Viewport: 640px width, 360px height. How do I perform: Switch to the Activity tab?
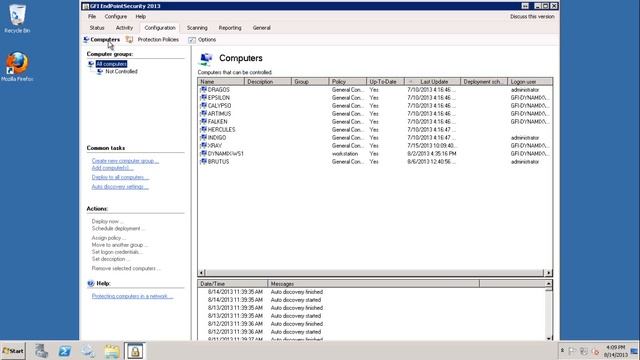click(124, 28)
